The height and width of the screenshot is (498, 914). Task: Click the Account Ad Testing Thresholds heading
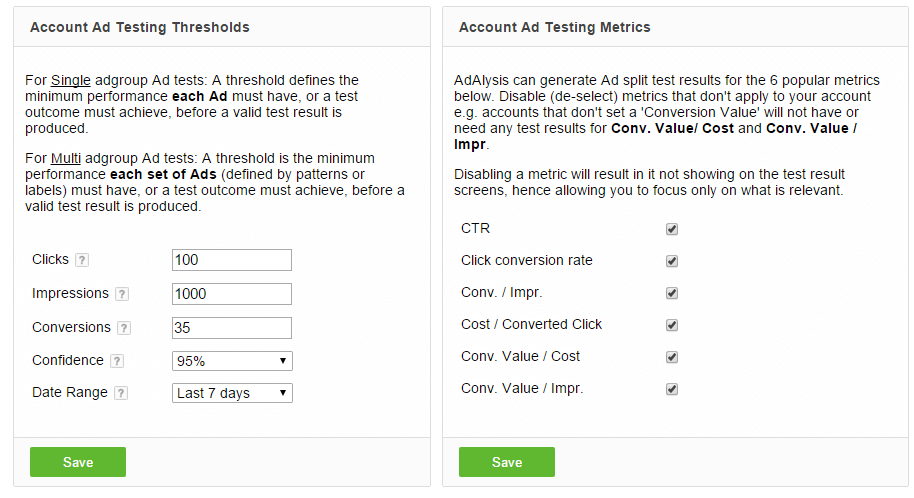pos(140,27)
